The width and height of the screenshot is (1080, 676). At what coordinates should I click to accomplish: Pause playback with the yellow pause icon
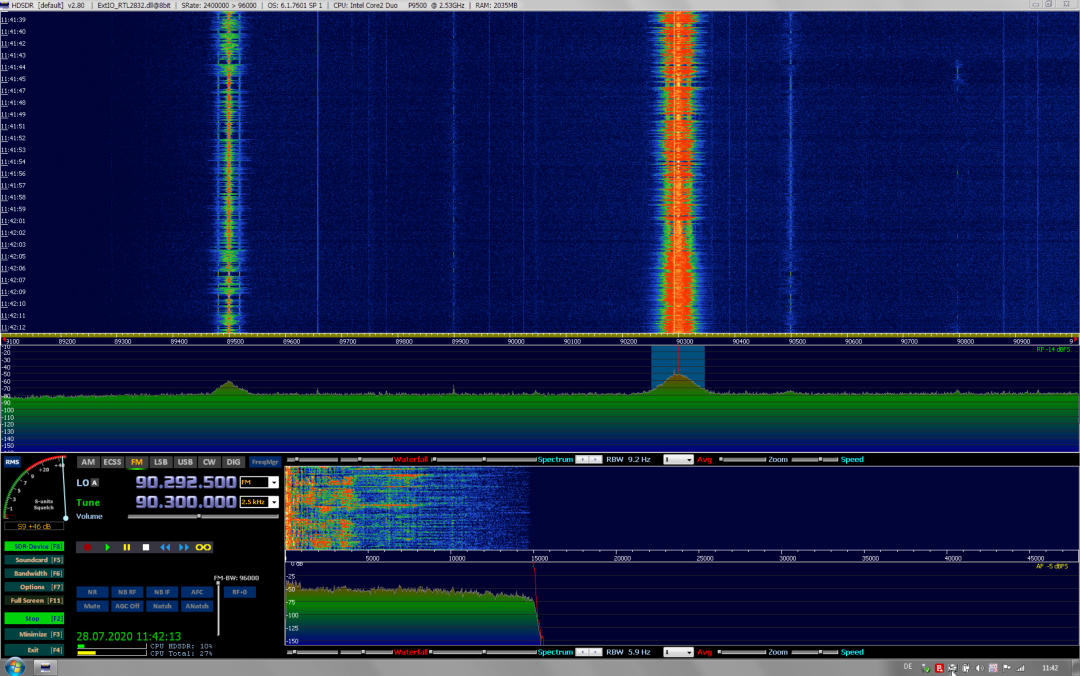(126, 547)
